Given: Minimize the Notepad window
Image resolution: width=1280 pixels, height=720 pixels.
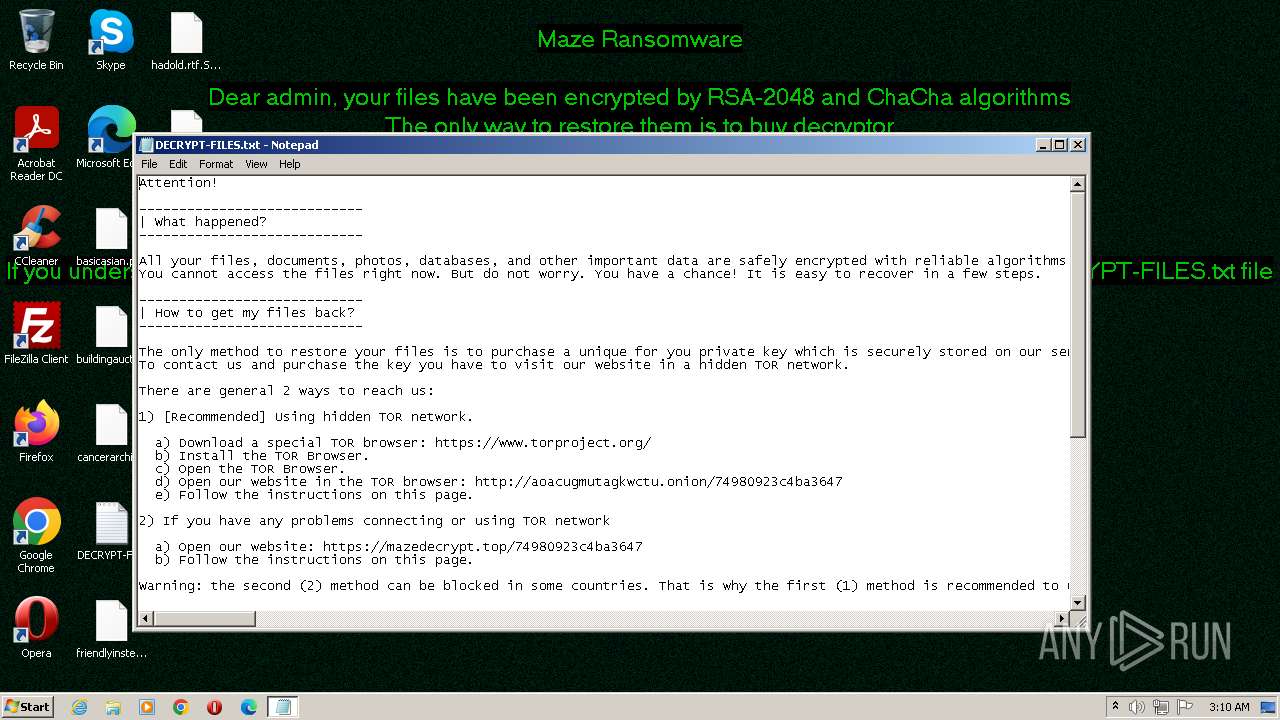Looking at the screenshot, I should 1044,145.
